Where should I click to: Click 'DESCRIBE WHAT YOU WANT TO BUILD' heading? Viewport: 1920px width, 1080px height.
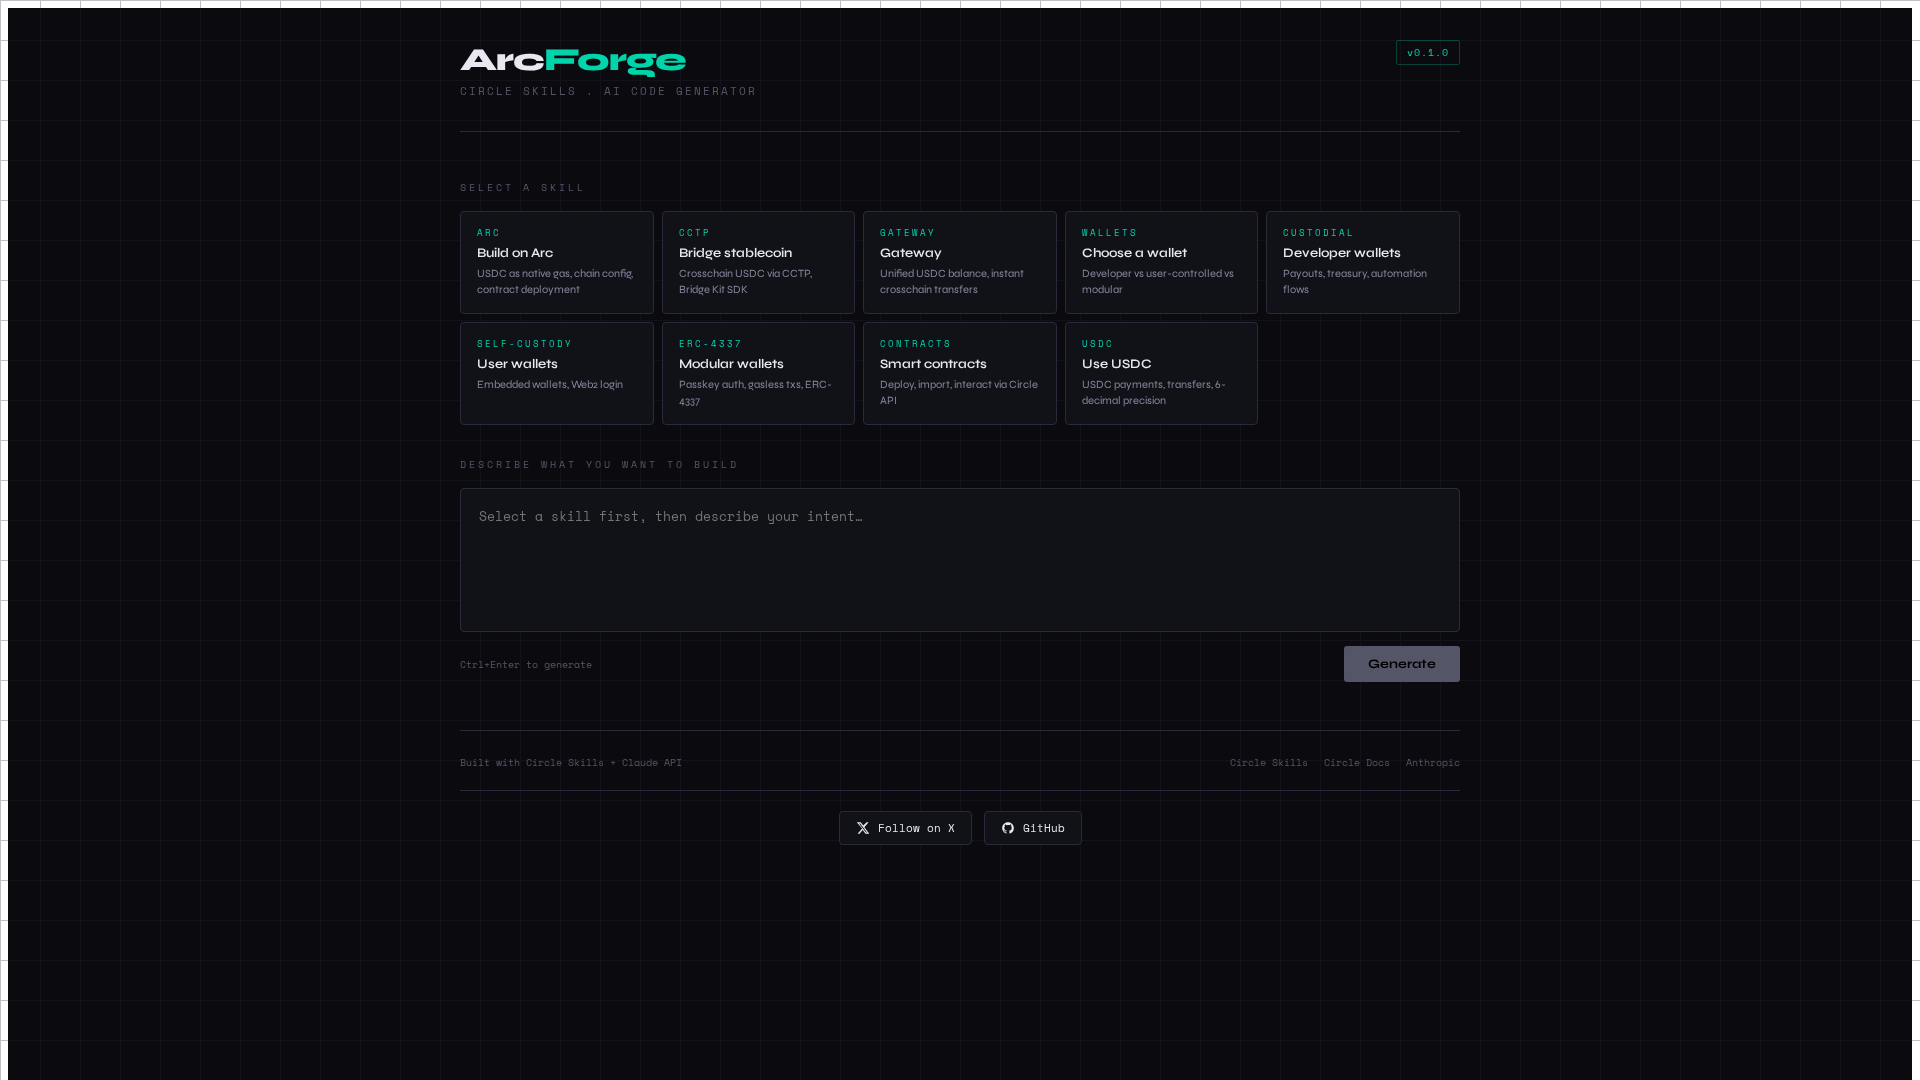coord(599,465)
